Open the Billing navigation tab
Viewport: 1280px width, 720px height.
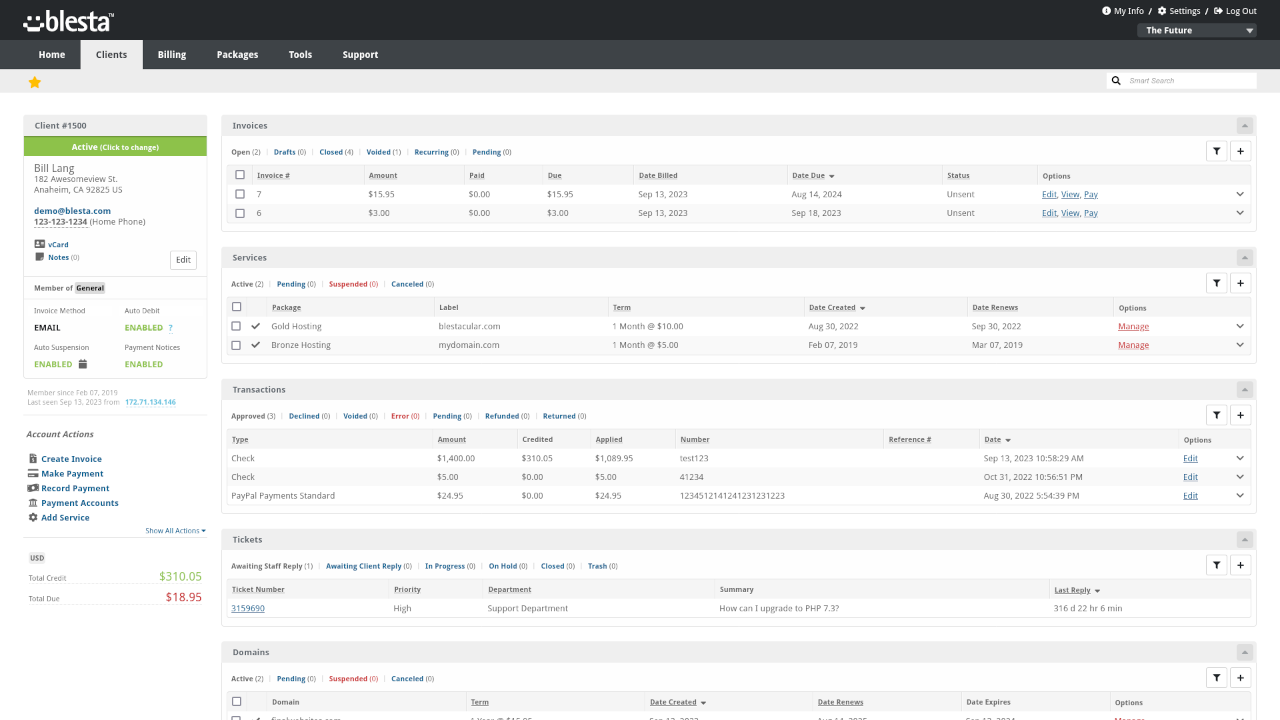point(172,55)
